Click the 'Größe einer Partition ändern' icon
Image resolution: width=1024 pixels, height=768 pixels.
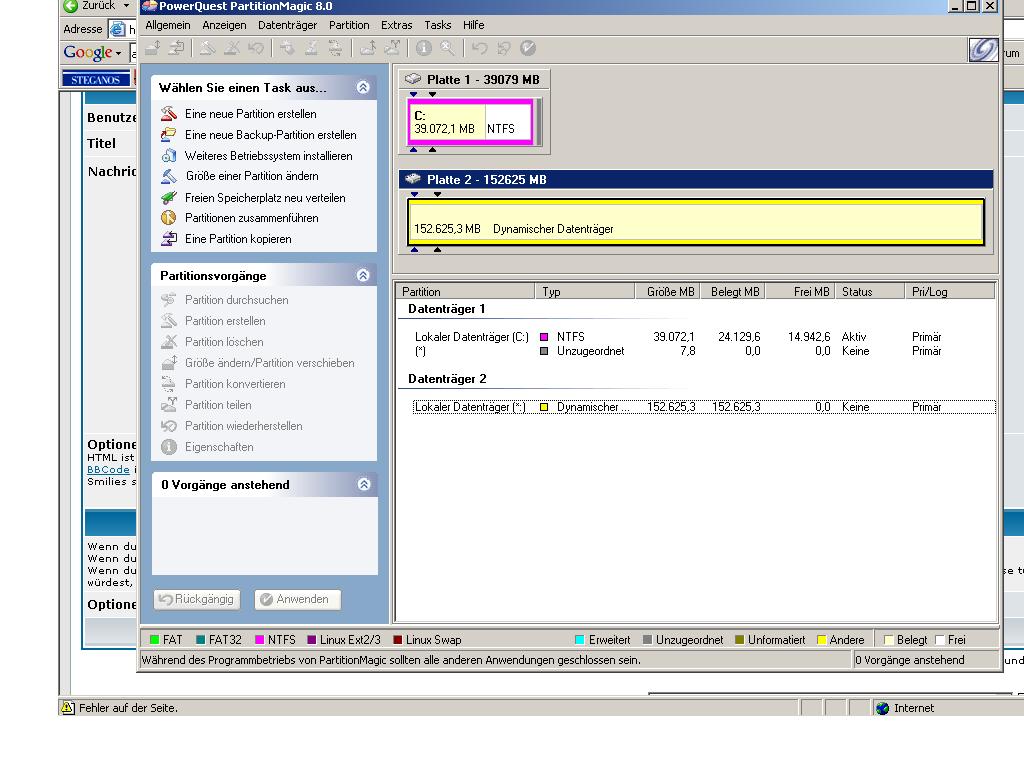(169, 176)
